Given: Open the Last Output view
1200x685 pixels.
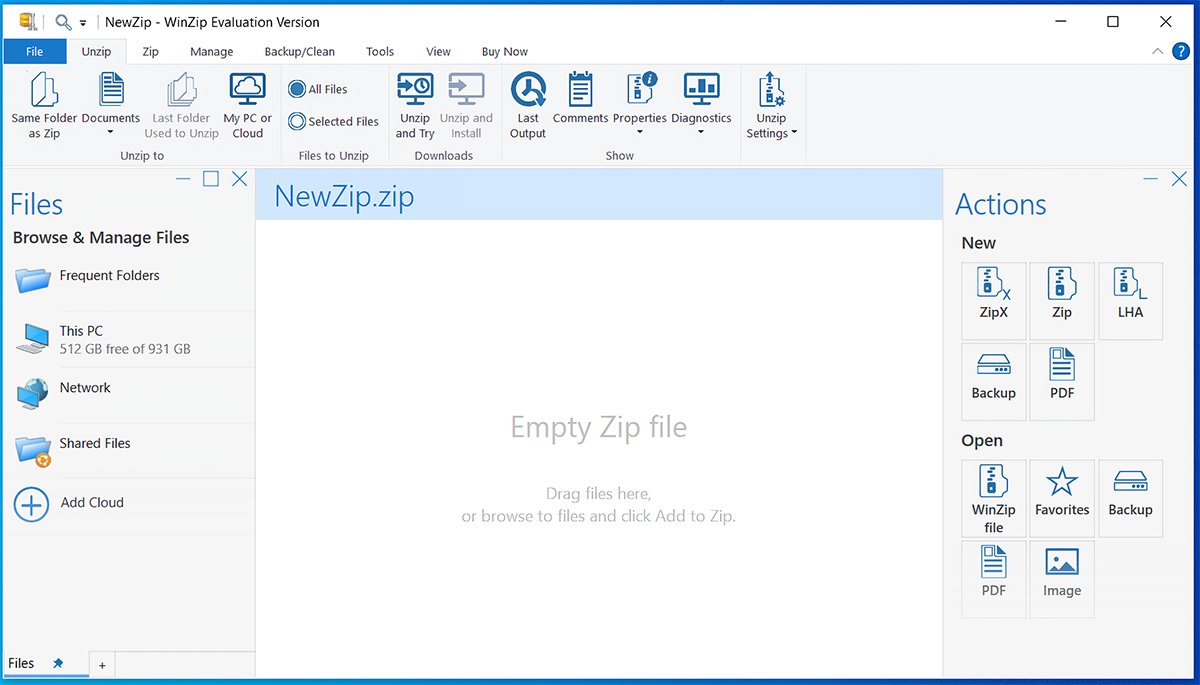Looking at the screenshot, I should click(527, 103).
